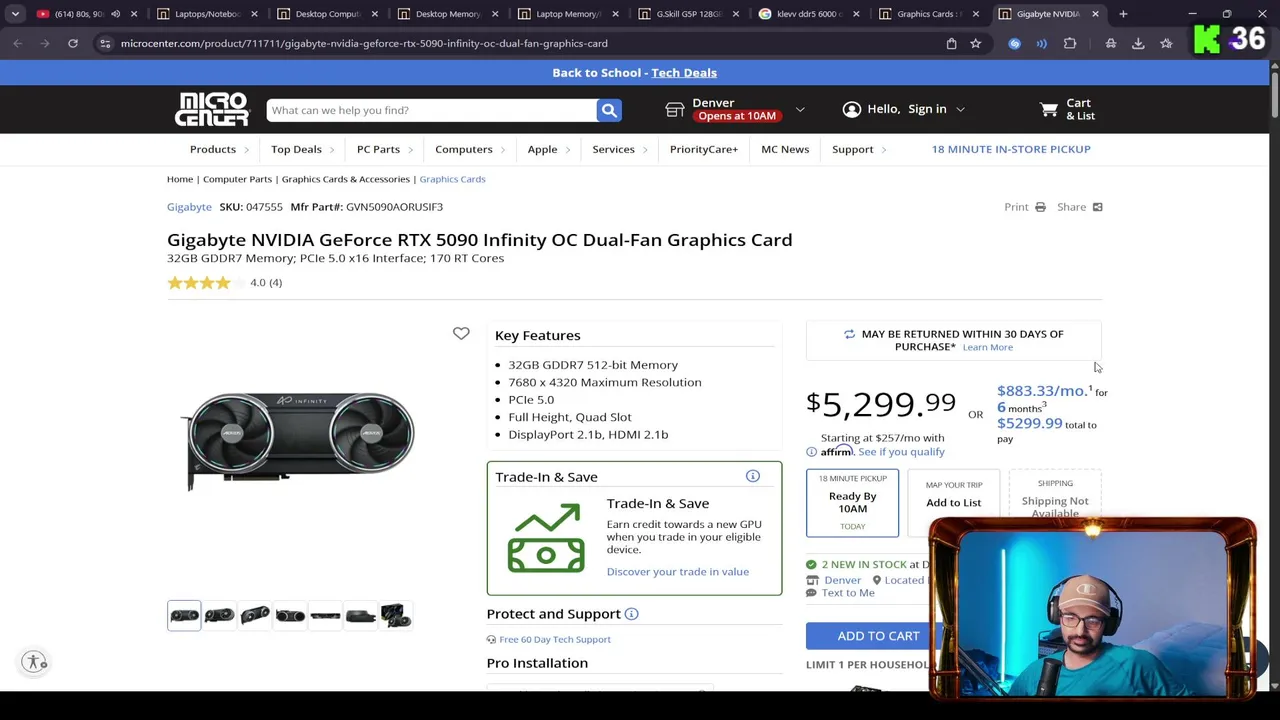Image resolution: width=1280 pixels, height=720 pixels.
Task: Open the PriorityCare+ menu
Action: pyautogui.click(x=703, y=149)
